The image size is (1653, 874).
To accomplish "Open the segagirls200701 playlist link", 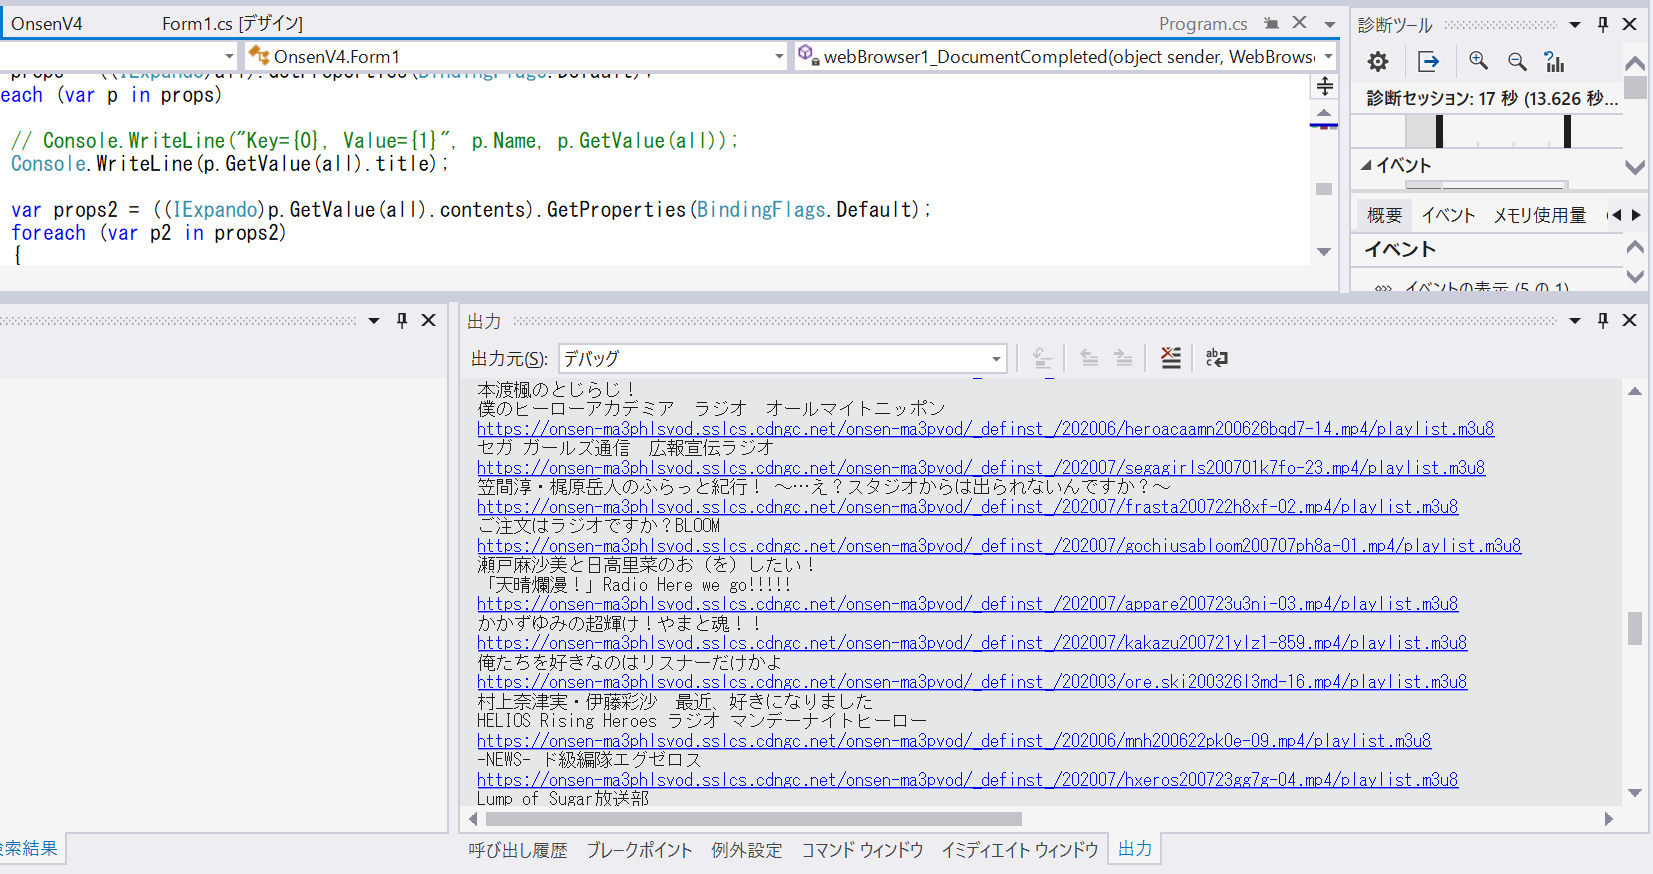I will [x=981, y=468].
